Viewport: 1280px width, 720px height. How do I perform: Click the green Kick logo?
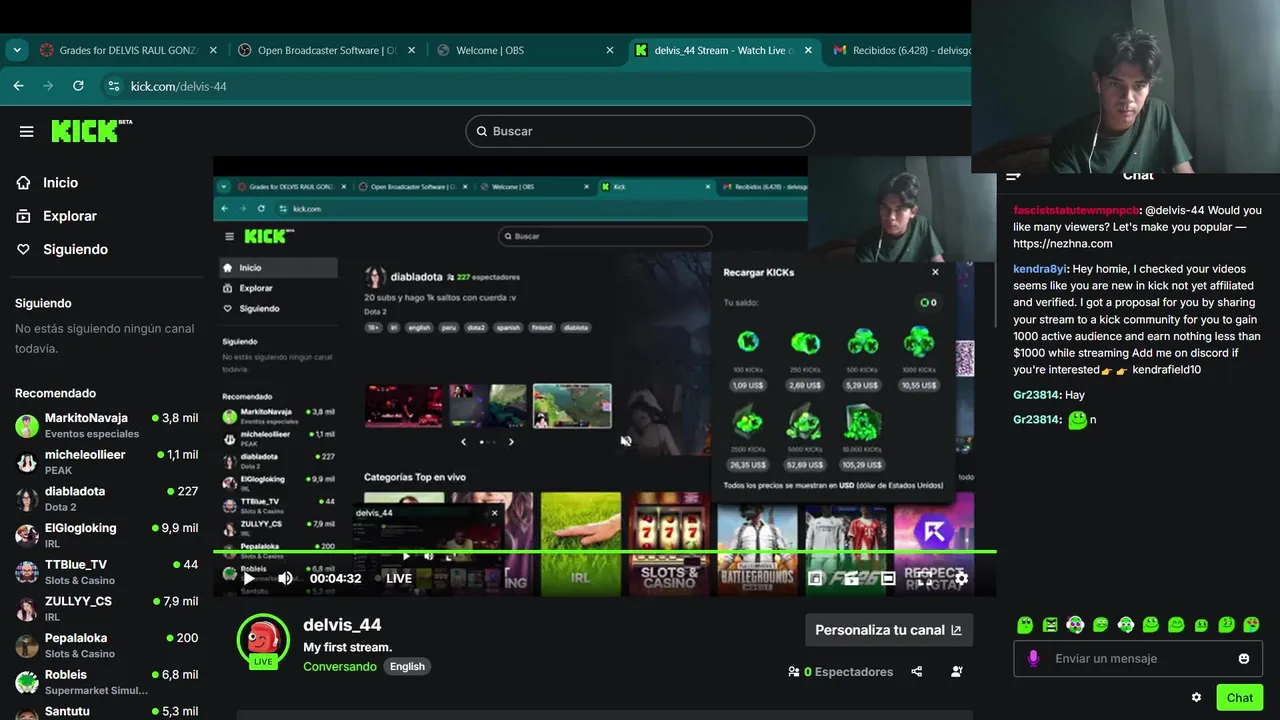click(x=90, y=131)
